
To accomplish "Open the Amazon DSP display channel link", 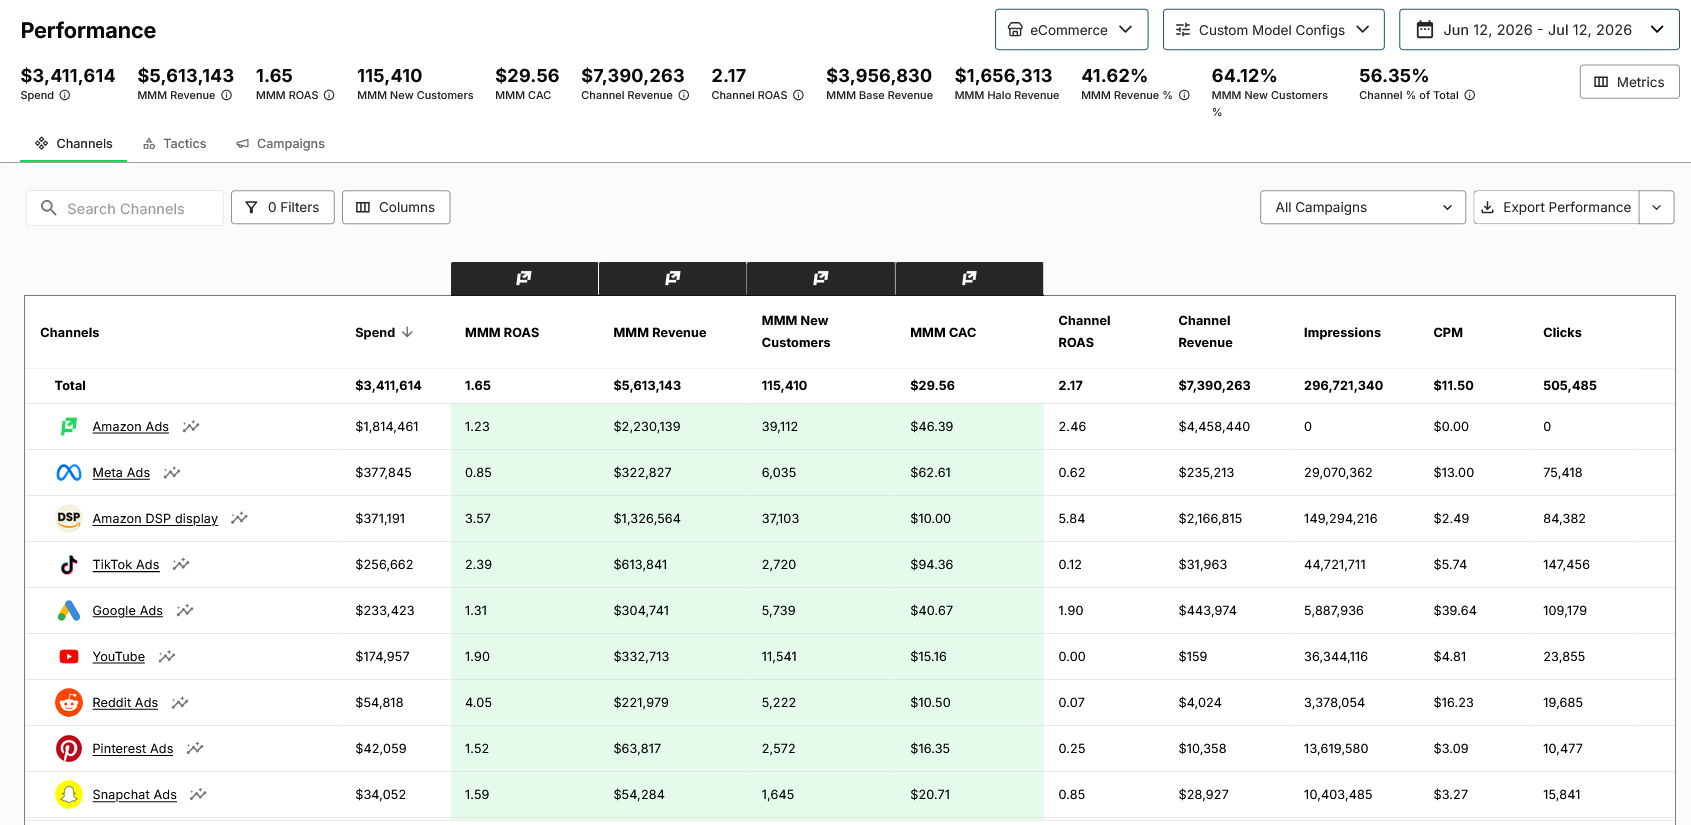I will [x=155, y=519].
